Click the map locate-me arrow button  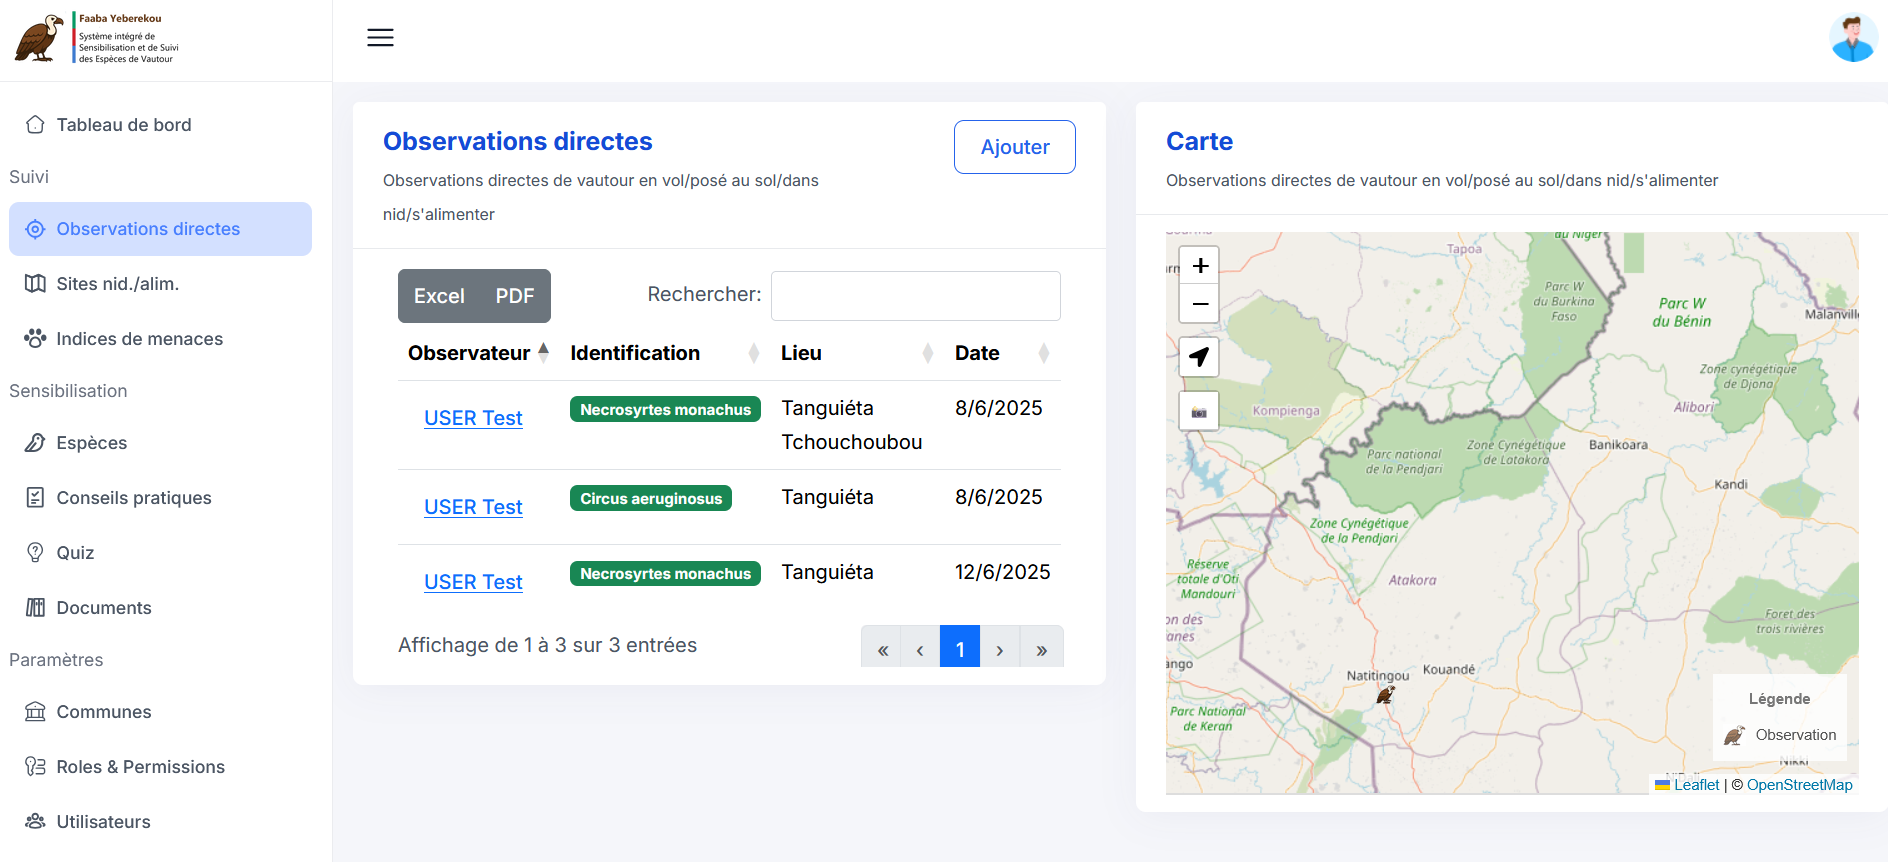(1199, 357)
